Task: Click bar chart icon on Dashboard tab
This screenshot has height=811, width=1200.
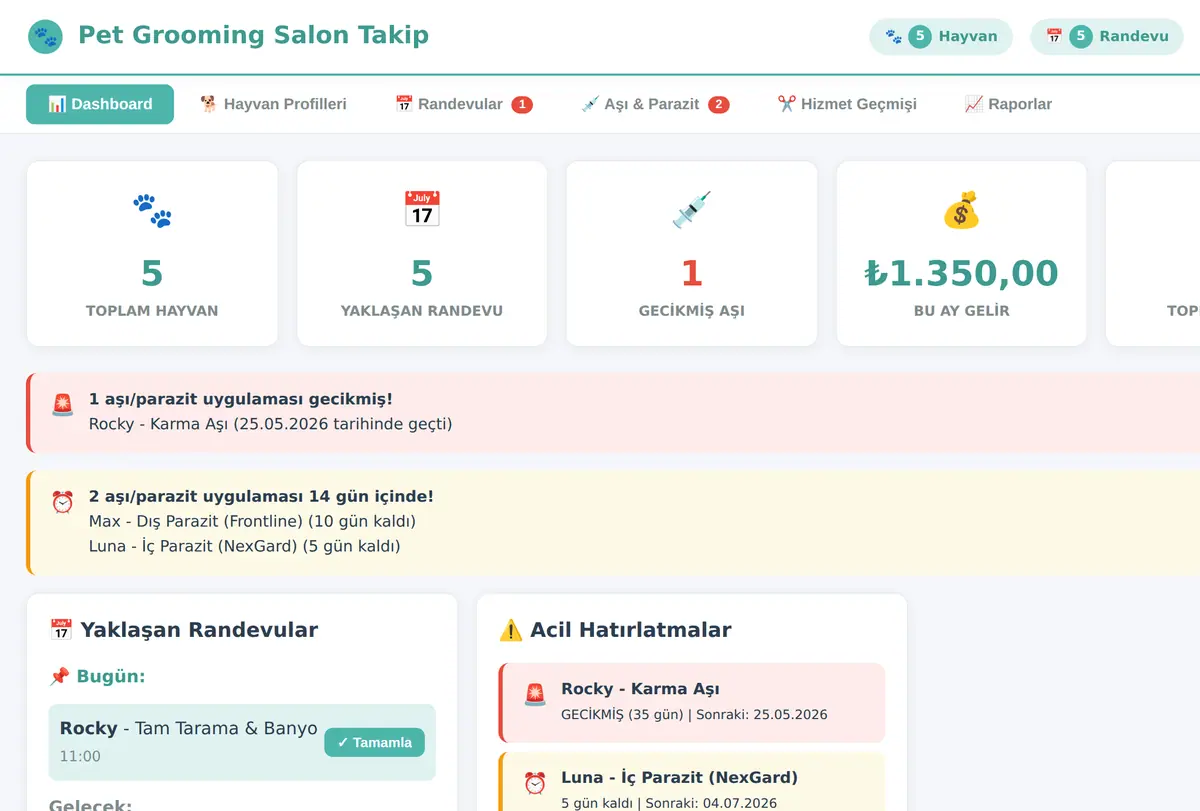Action: [57, 104]
